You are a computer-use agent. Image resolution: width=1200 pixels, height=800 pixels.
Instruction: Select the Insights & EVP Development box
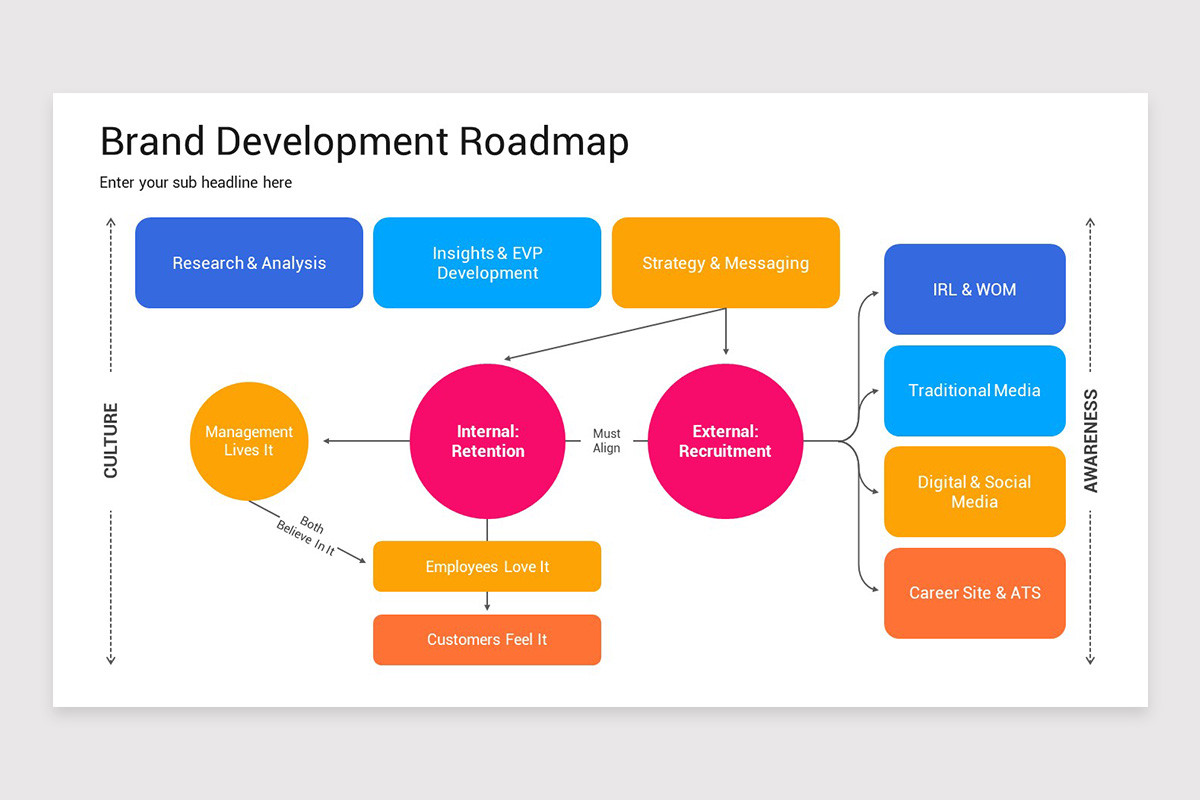point(487,263)
